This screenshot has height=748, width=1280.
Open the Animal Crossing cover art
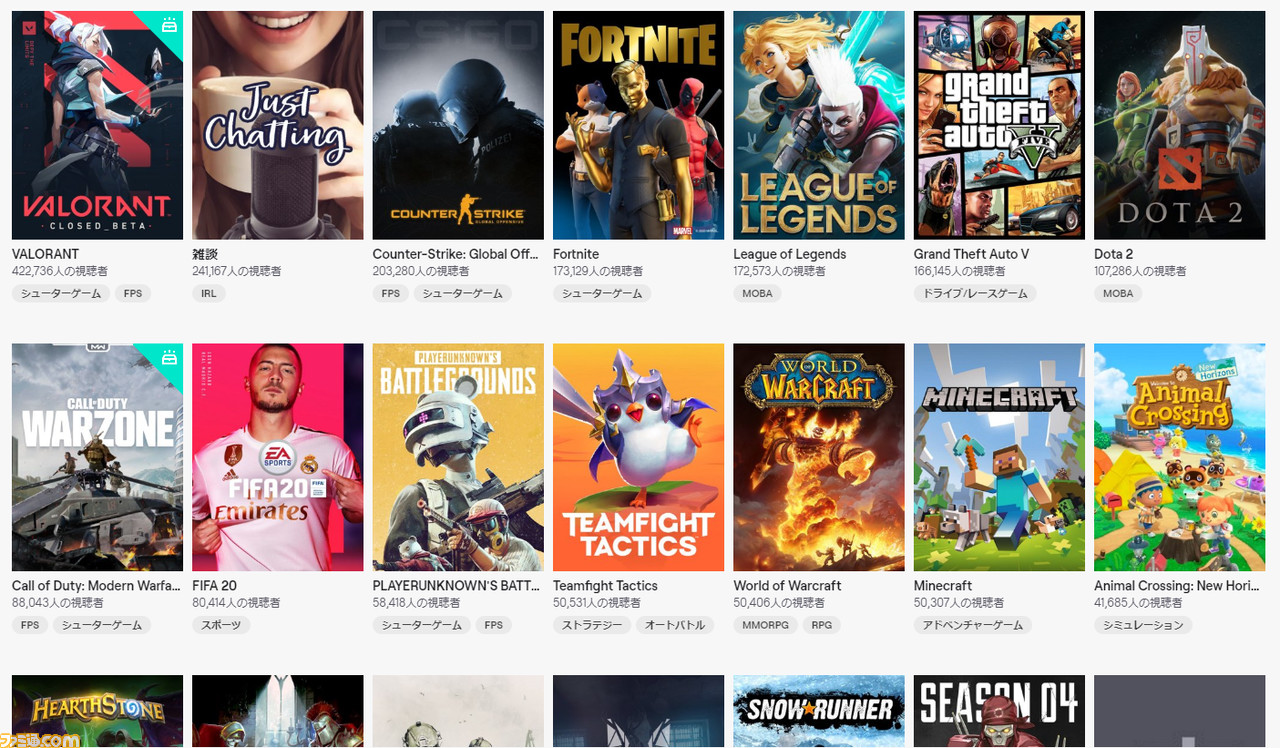pos(1180,458)
